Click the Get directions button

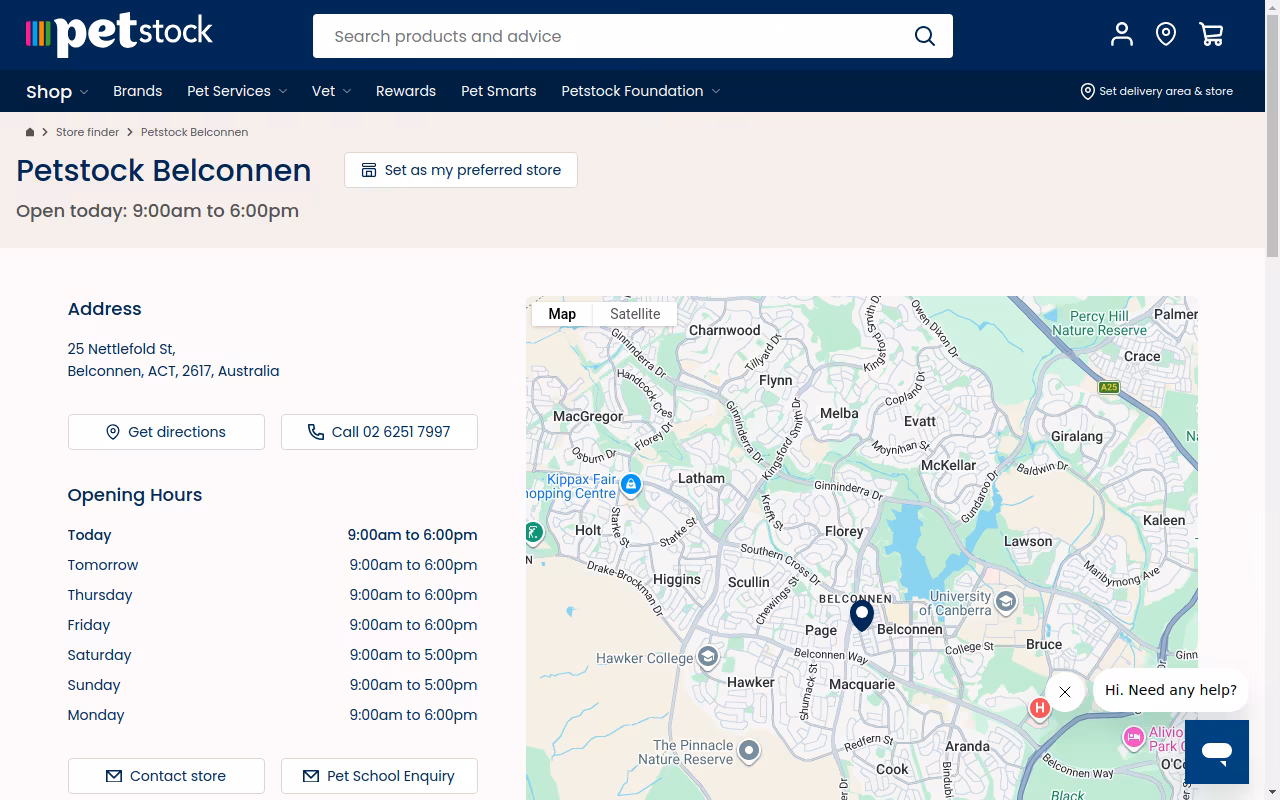(x=166, y=432)
